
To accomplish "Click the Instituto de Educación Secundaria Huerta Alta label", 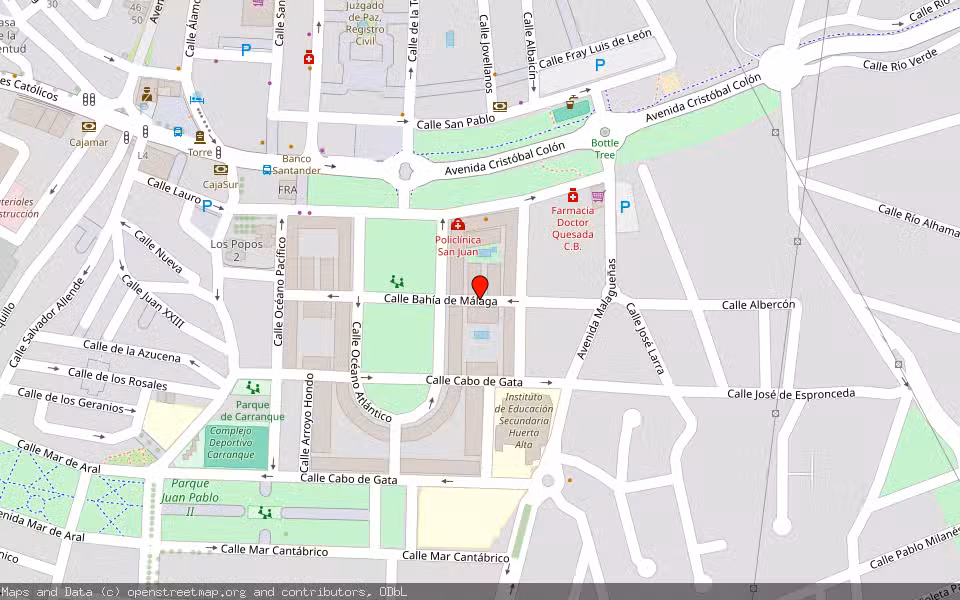I will pyautogui.click(x=523, y=421).
